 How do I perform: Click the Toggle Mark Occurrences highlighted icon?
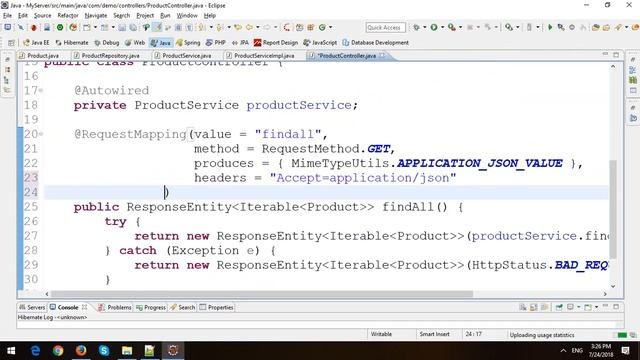tap(157, 27)
